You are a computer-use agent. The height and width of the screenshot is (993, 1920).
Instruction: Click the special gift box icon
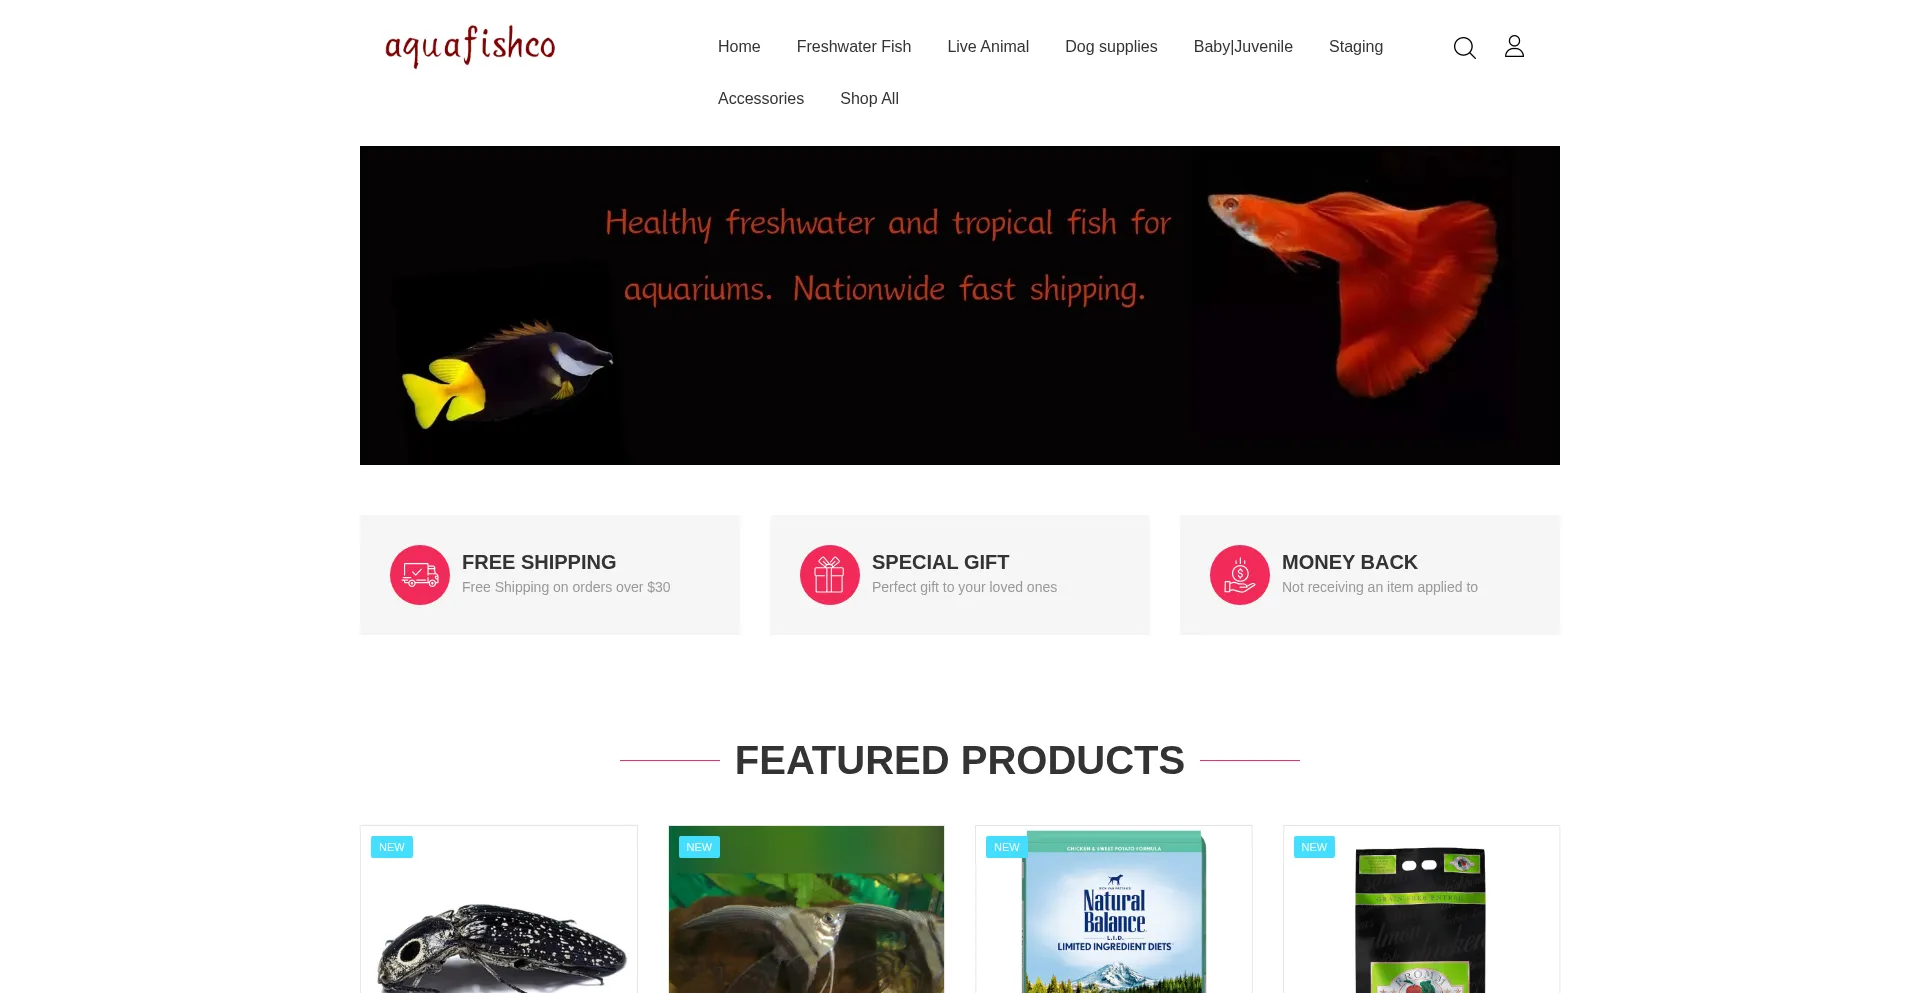click(x=830, y=575)
